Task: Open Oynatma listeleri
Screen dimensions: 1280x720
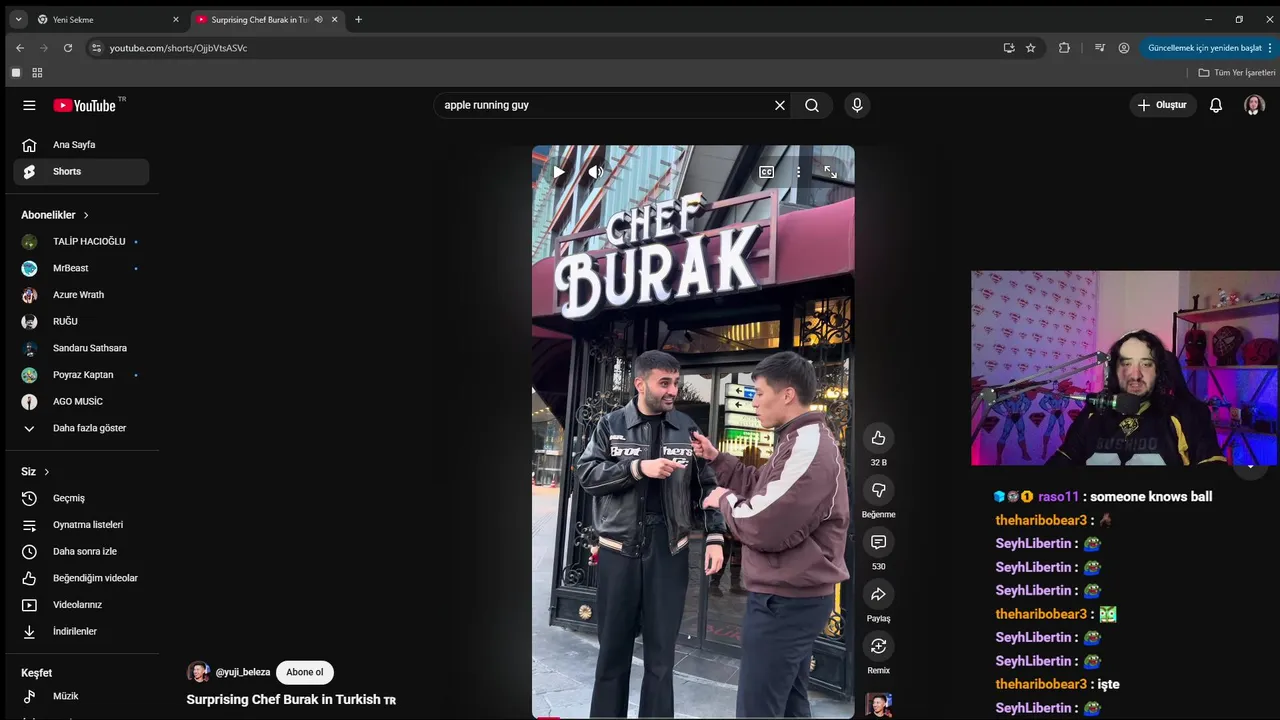Action: click(81, 525)
